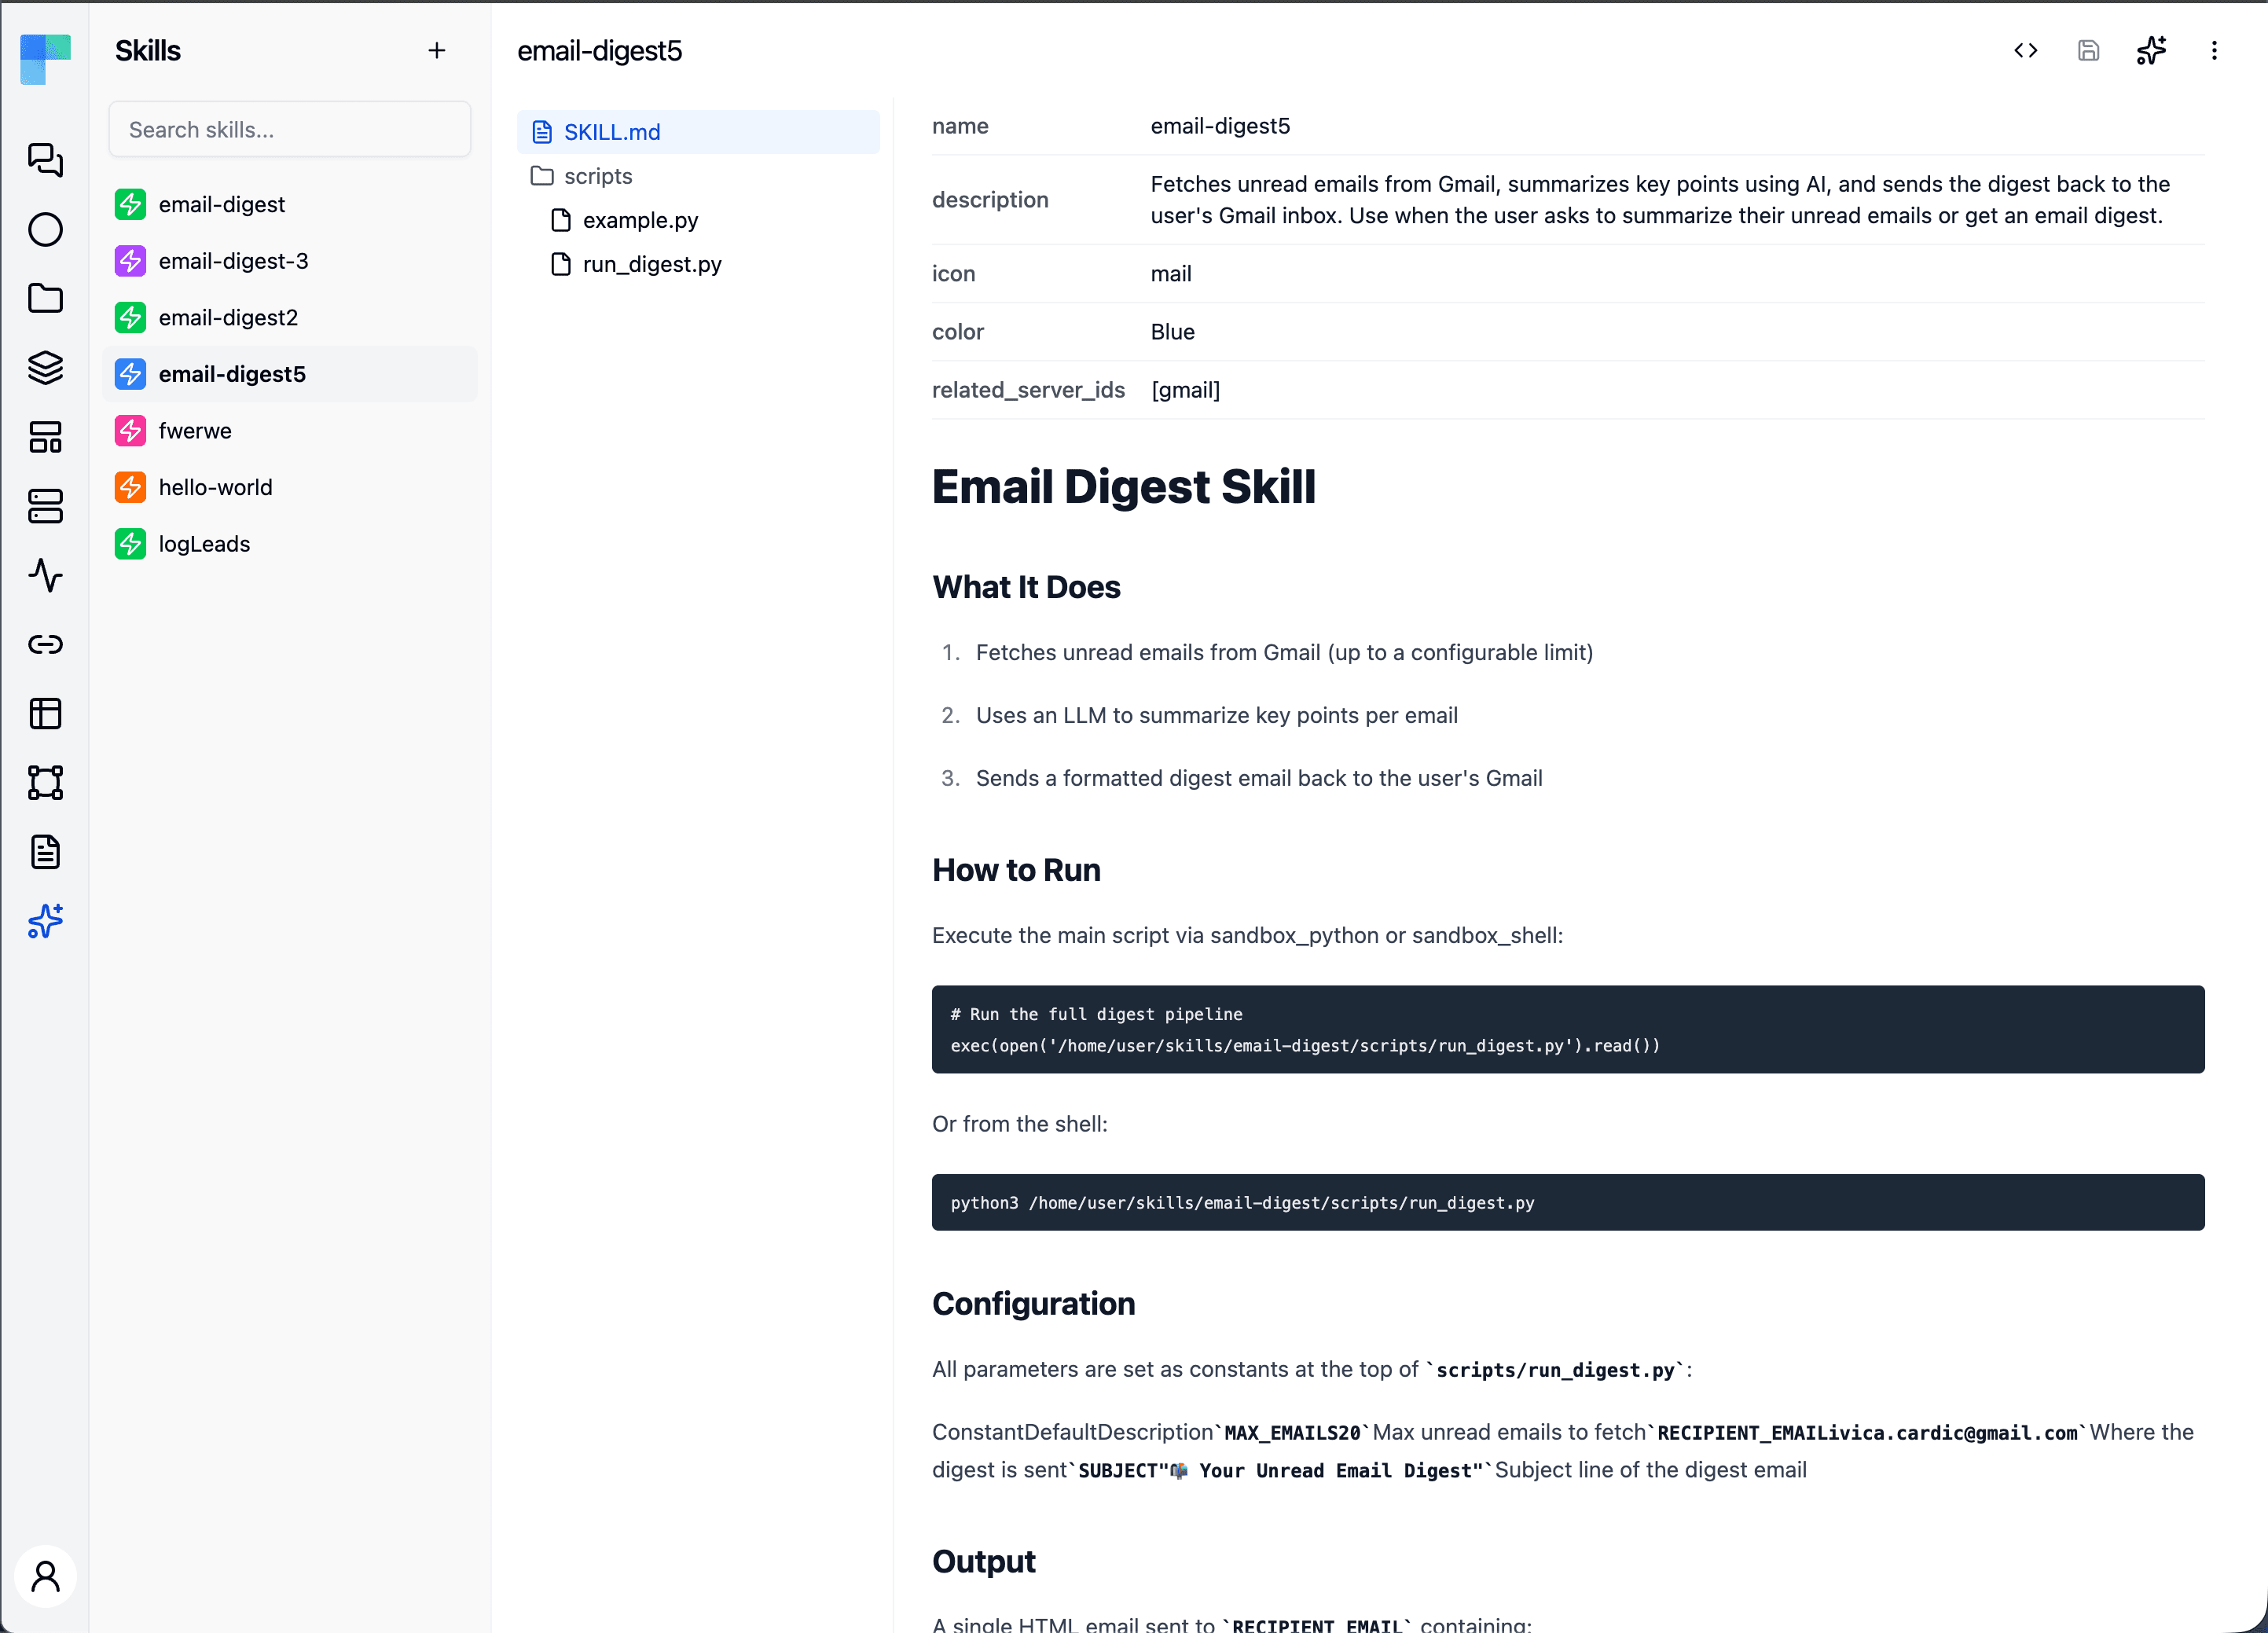Screen dimensions: 2268x1633
Task: Open the example.py file
Action: coord(698,220)
